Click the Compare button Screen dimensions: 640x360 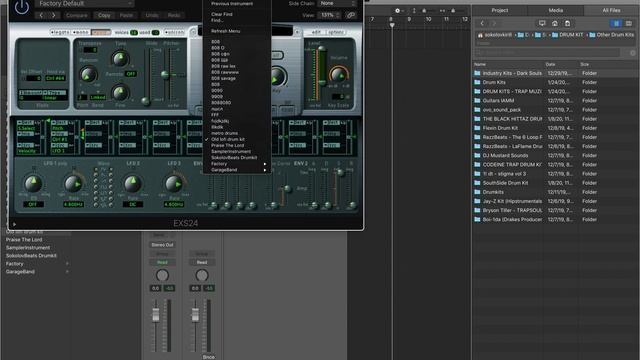[77, 15]
